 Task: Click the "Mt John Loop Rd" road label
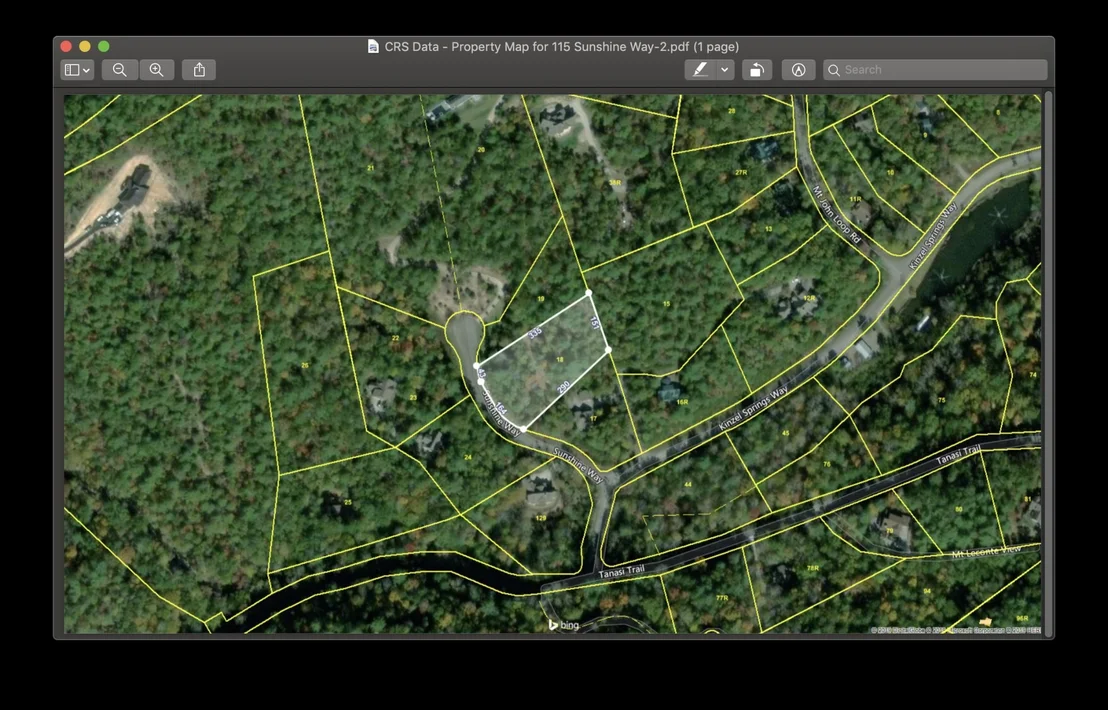pos(837,215)
